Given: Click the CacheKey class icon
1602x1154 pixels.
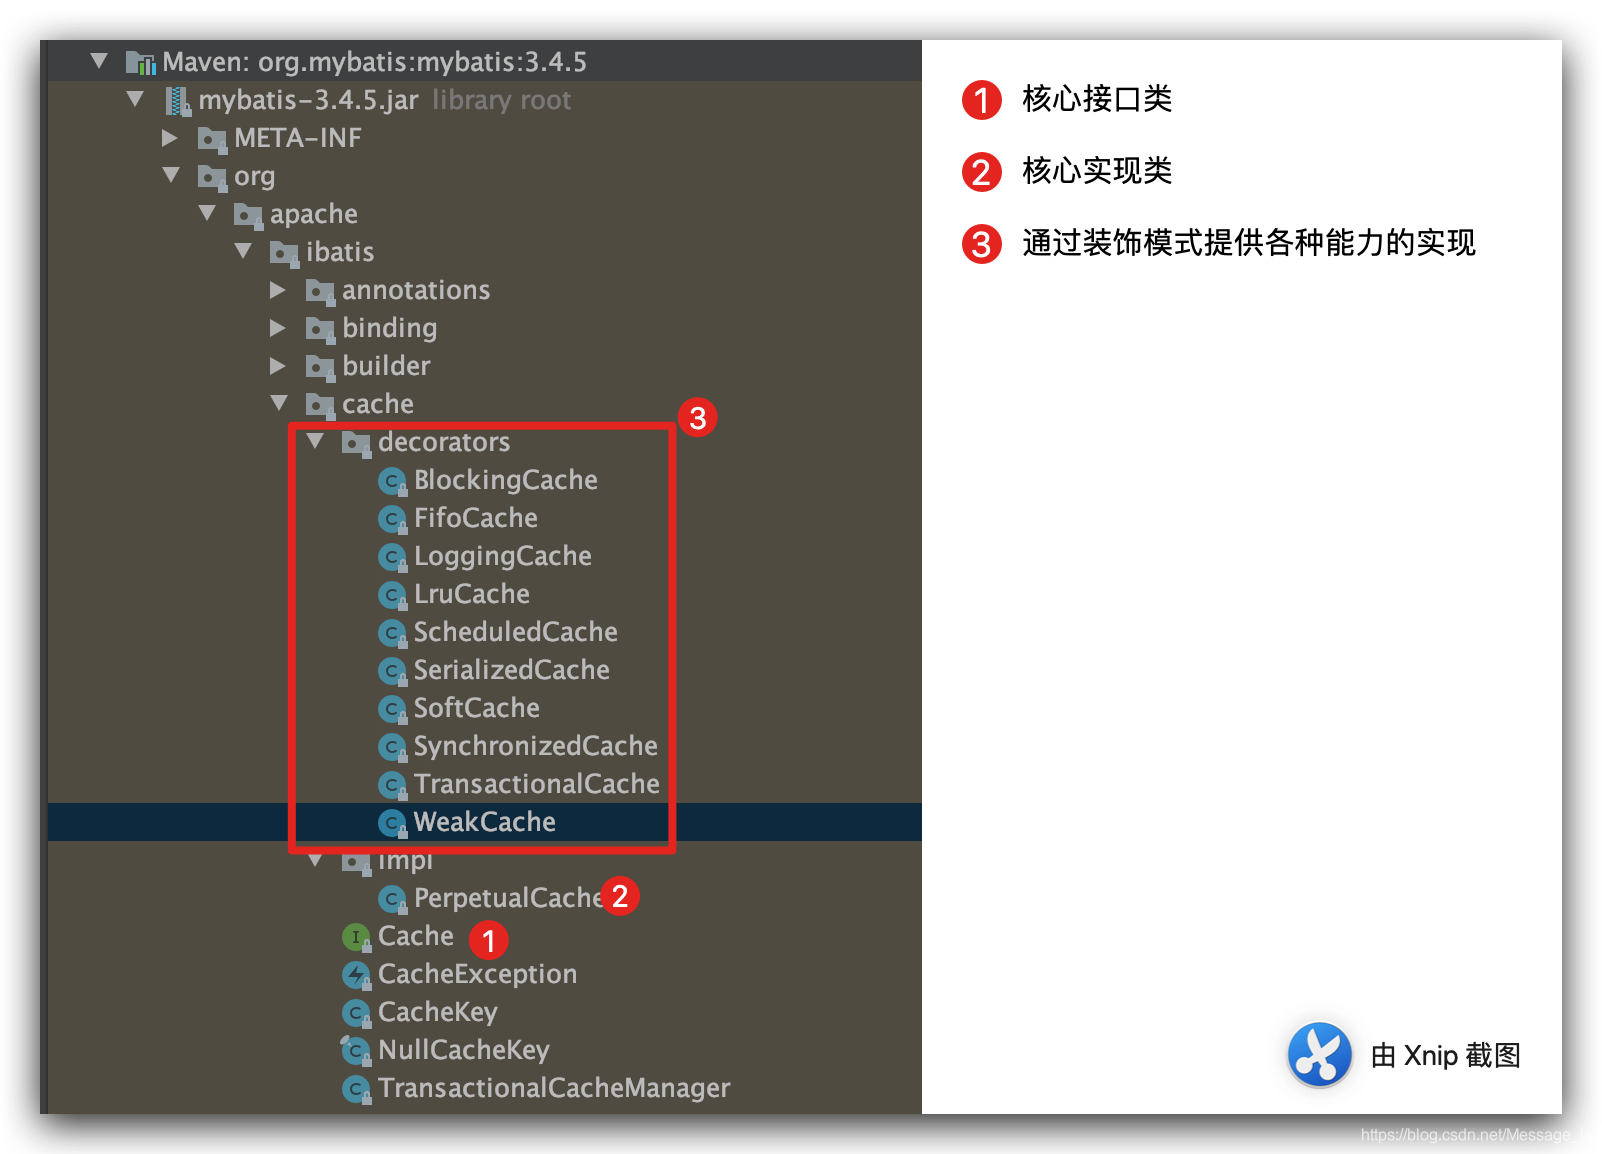Looking at the screenshot, I should click(x=356, y=1013).
